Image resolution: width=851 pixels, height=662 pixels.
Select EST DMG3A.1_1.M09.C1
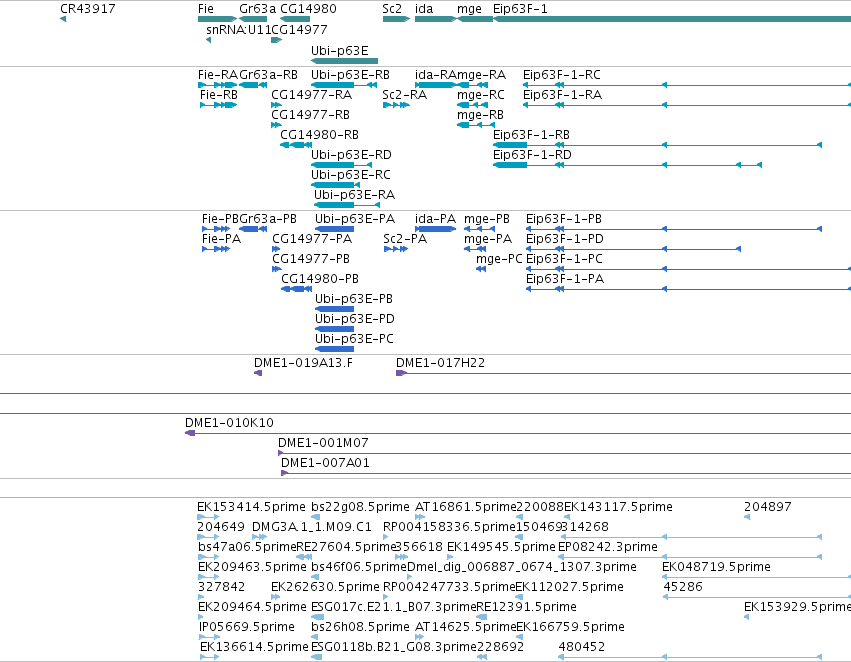click(312, 527)
